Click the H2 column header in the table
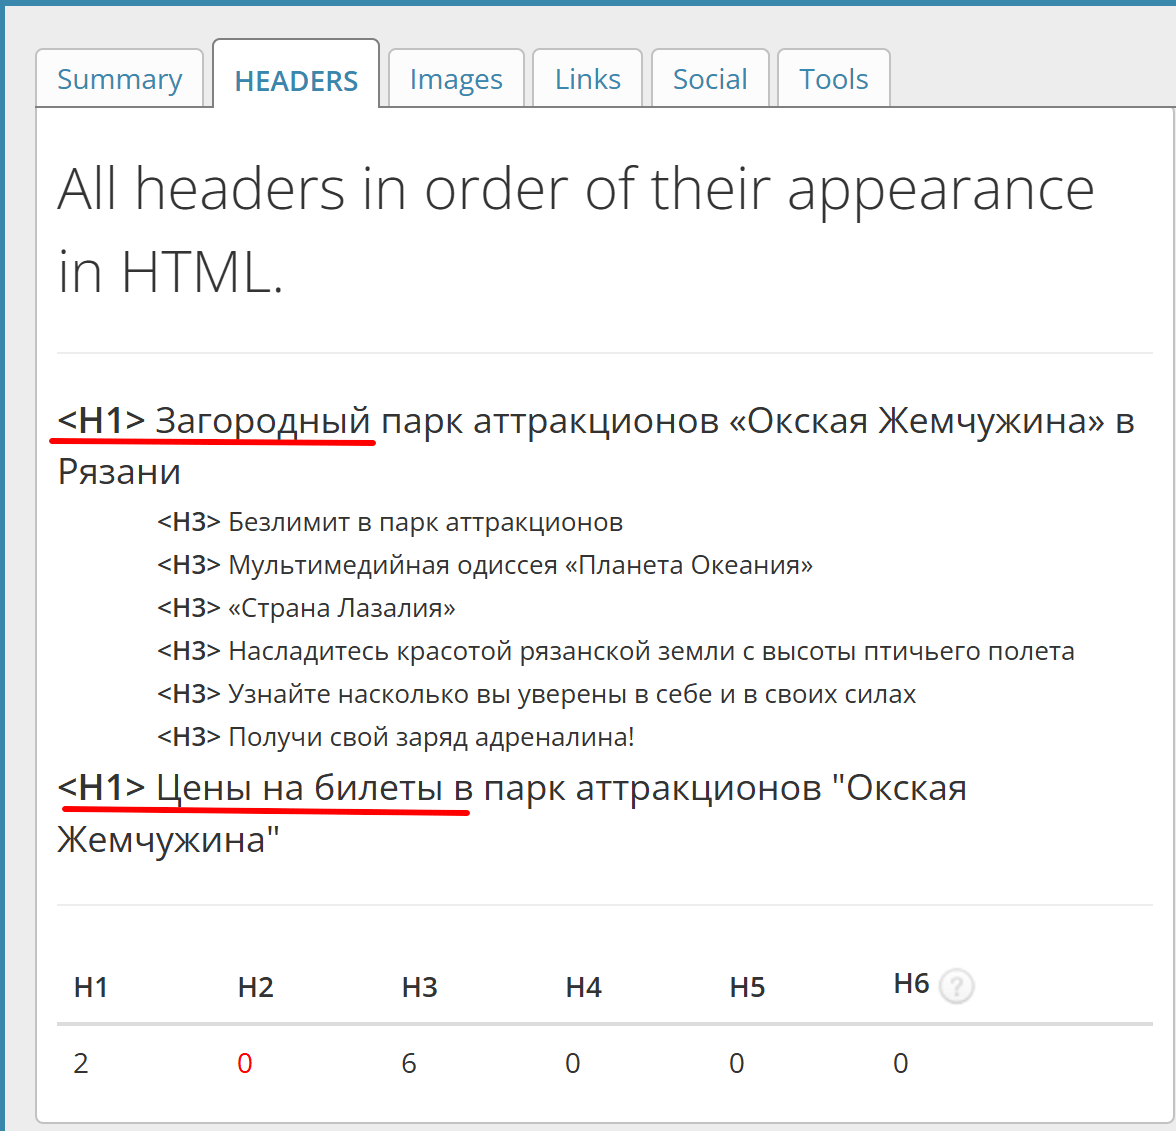The image size is (1176, 1131). pos(256,987)
